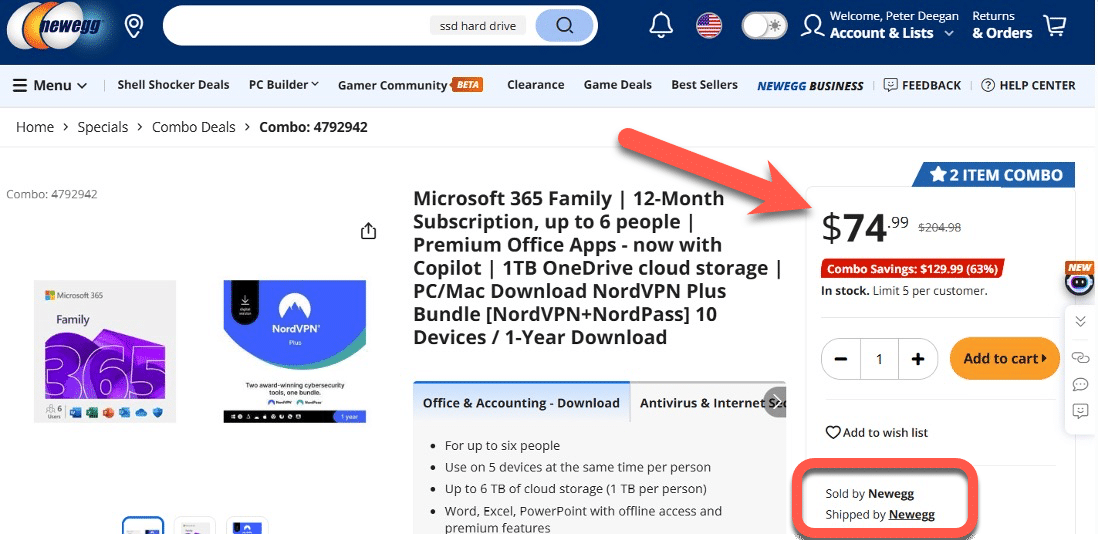Open the Newegg logo home link

55,27
